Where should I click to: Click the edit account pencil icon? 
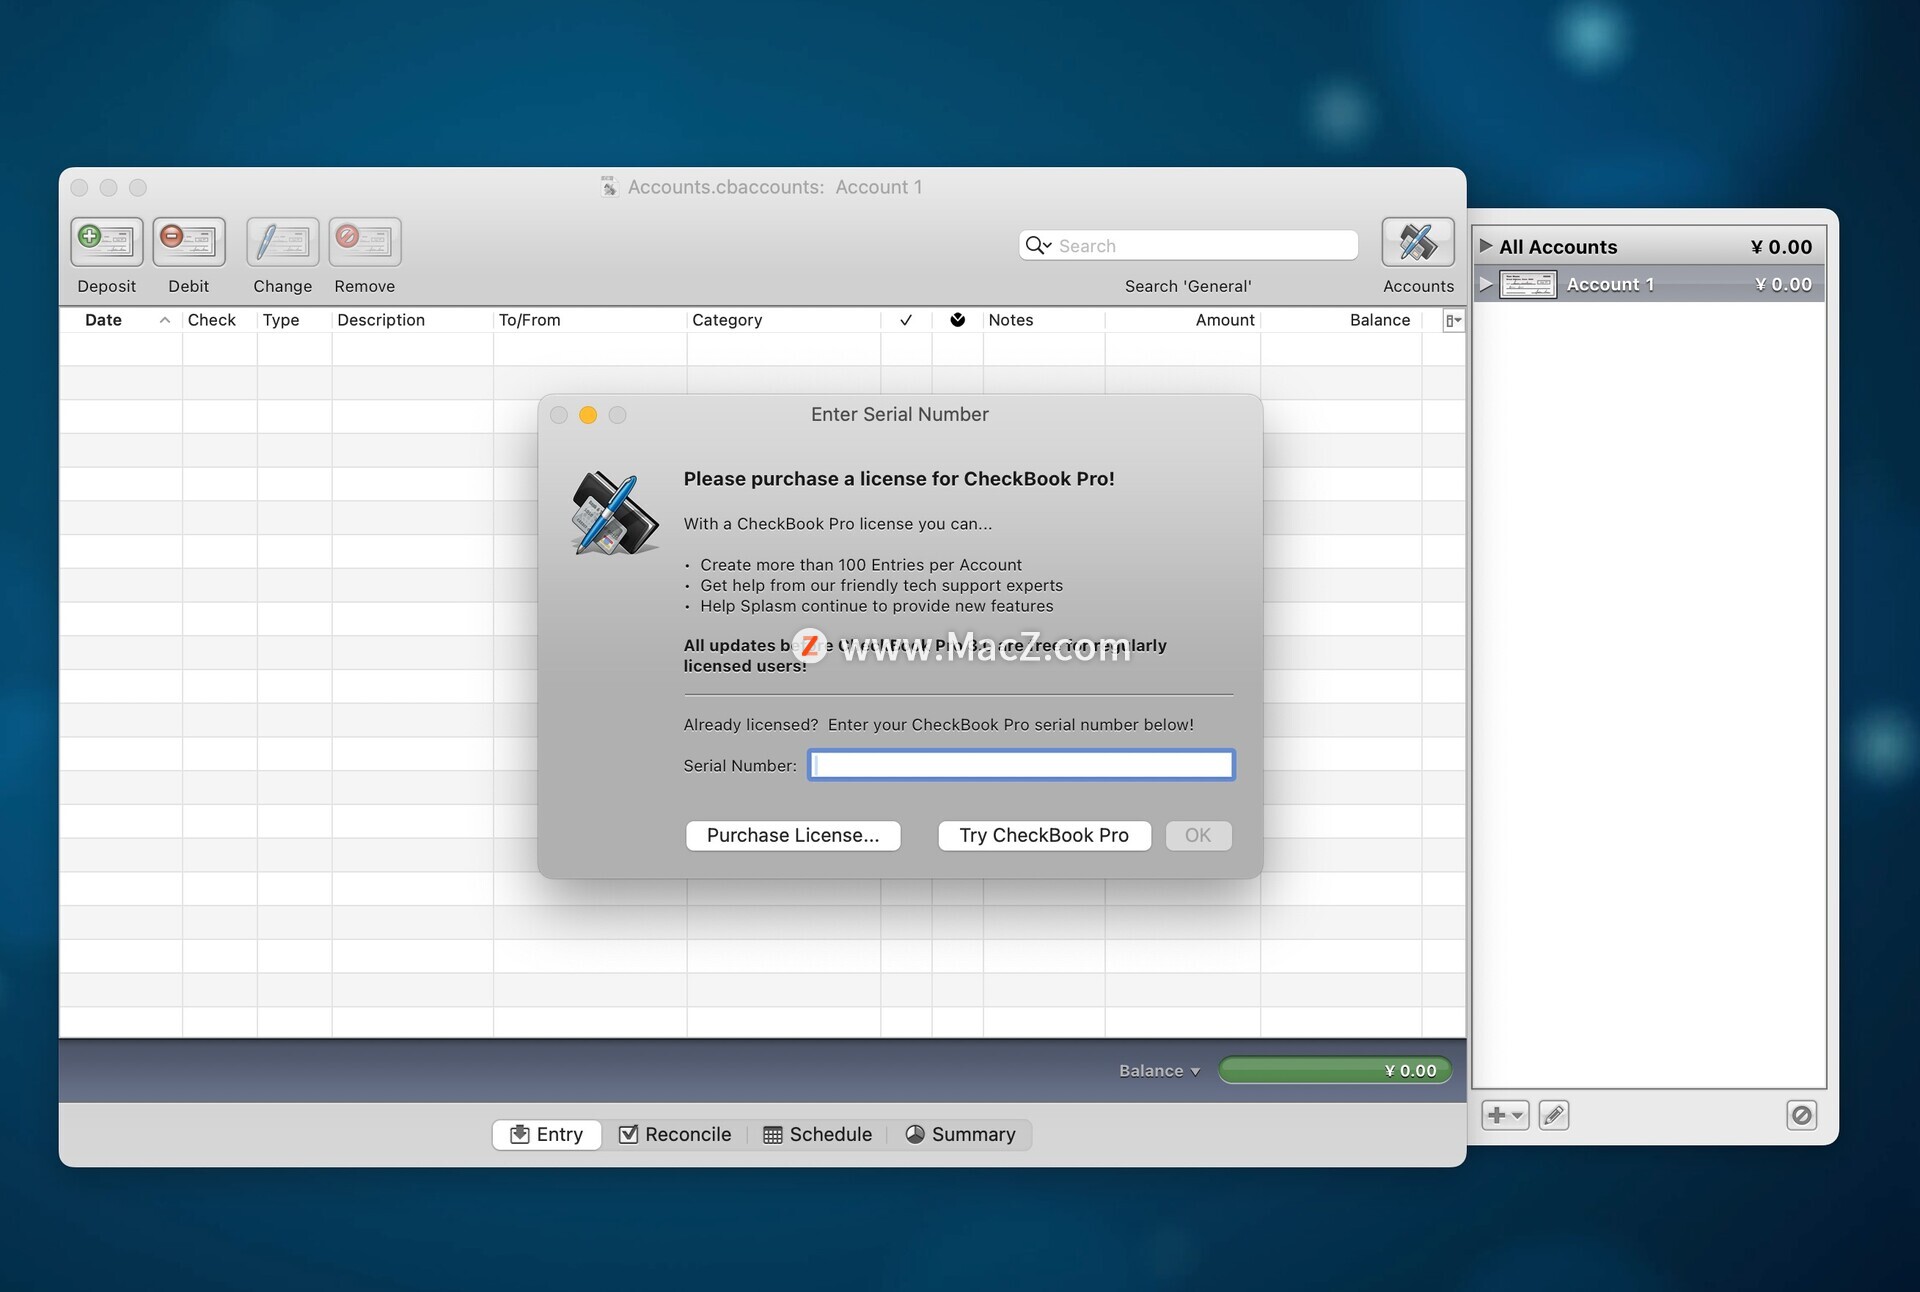(1554, 1115)
